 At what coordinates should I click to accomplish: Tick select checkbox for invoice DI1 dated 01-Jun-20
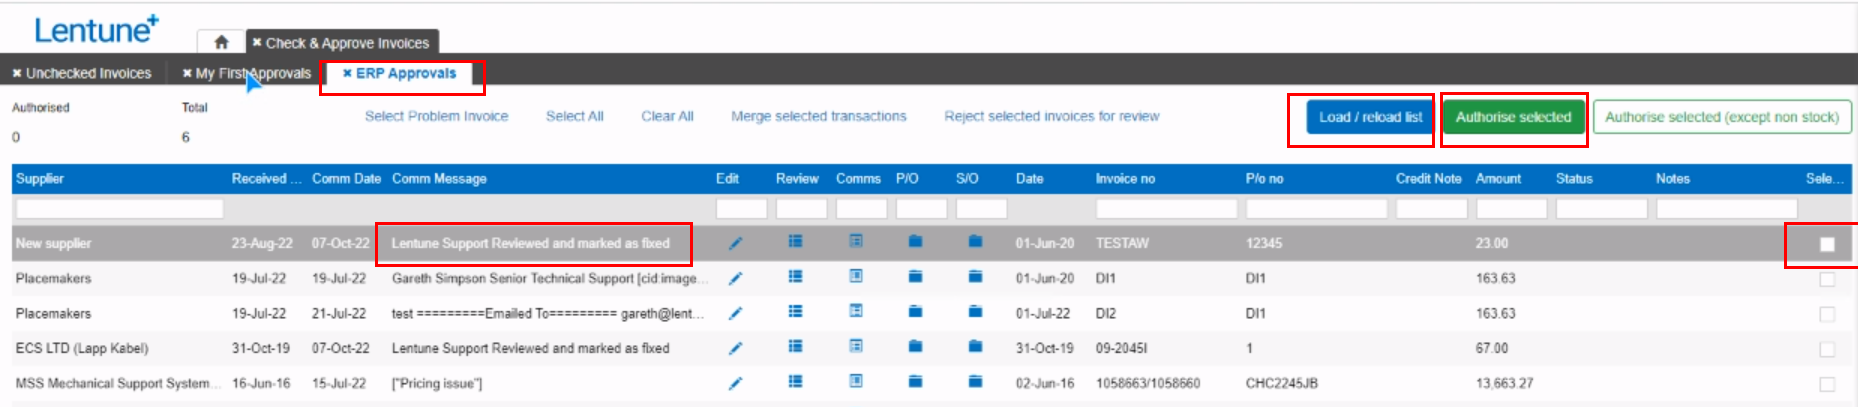tap(1827, 279)
